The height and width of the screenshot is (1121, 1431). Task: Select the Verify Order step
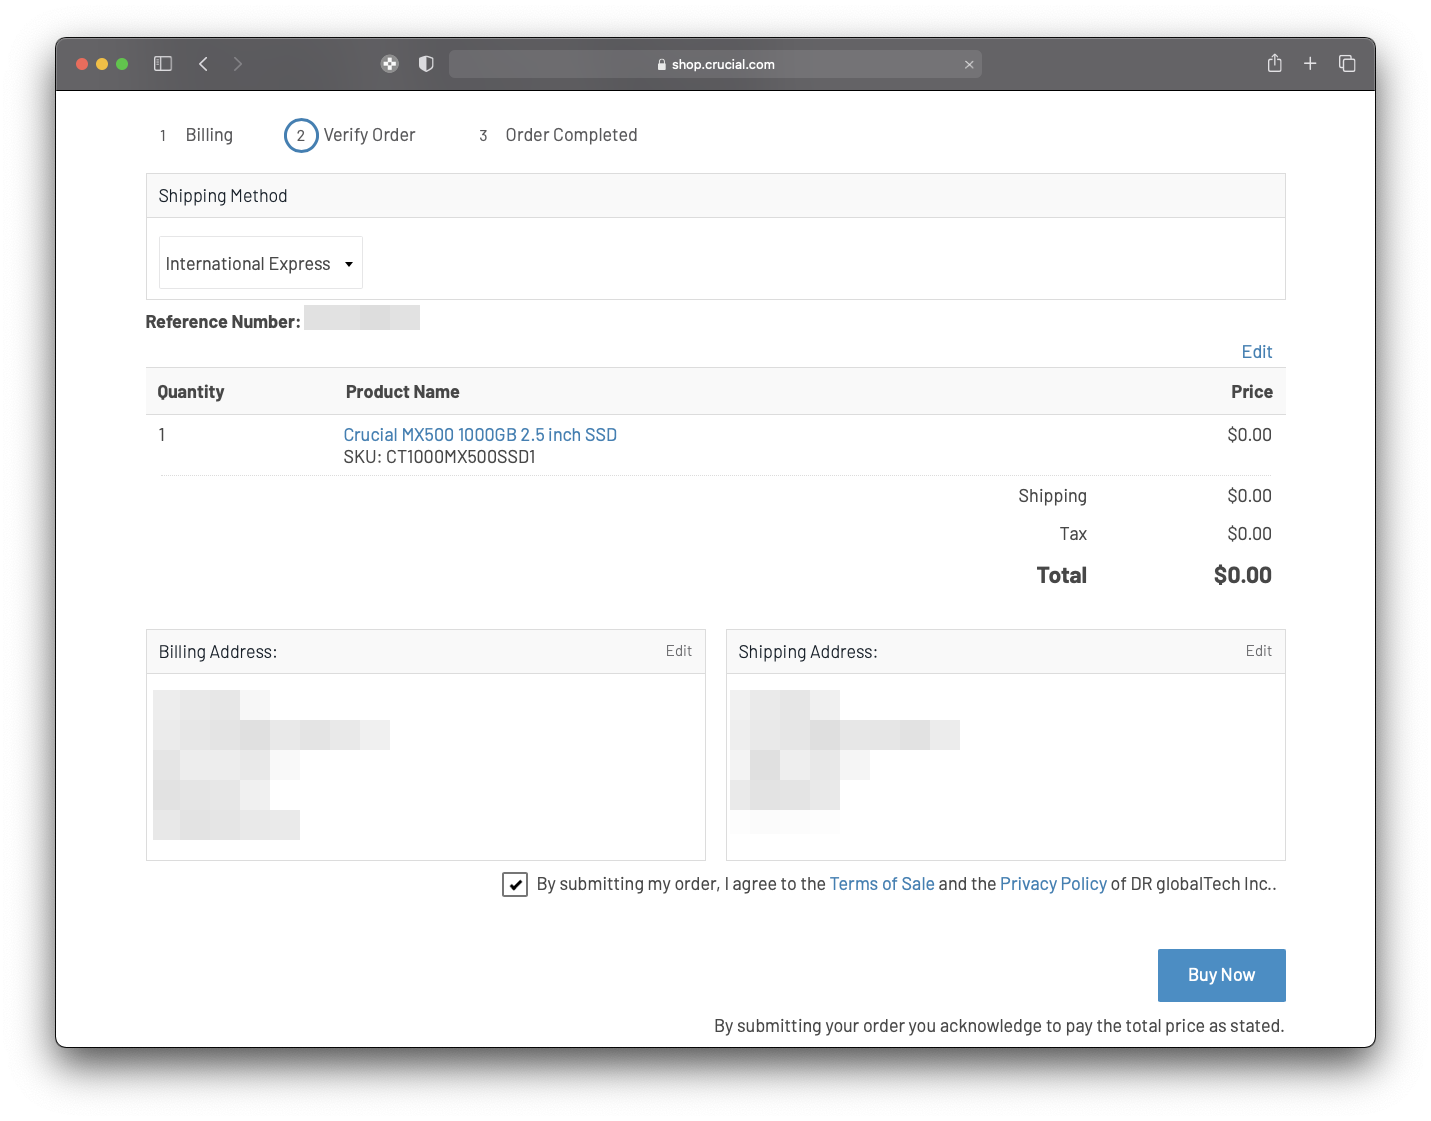point(369,135)
